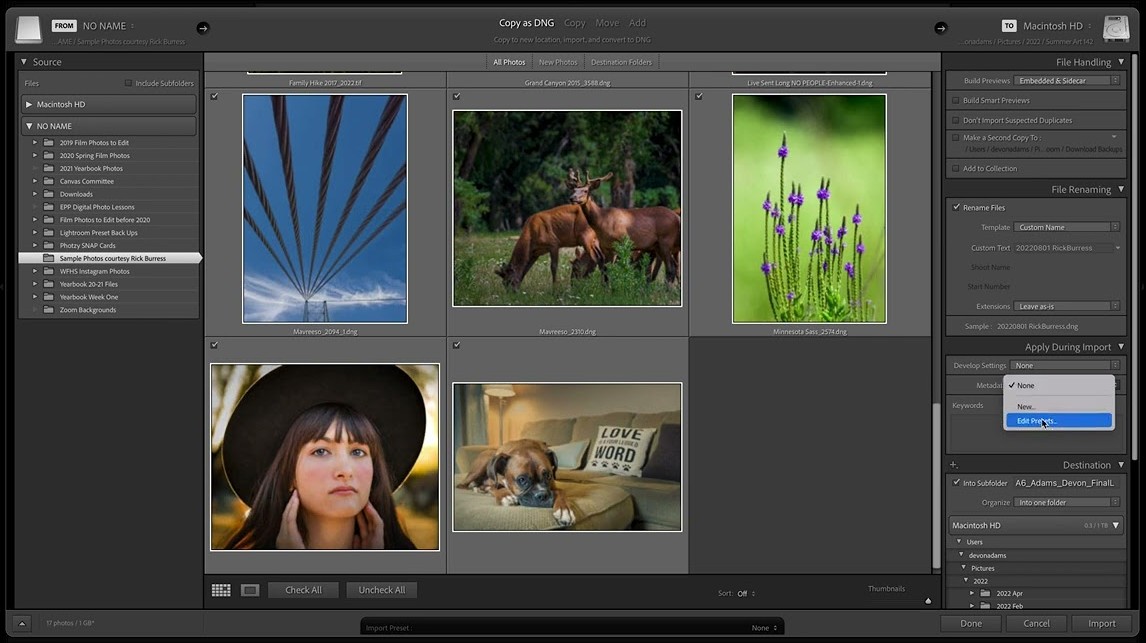Screen dimensions: 1146x643
Task: Open Build Previews dropdown
Action: pyautogui.click(x=1066, y=80)
